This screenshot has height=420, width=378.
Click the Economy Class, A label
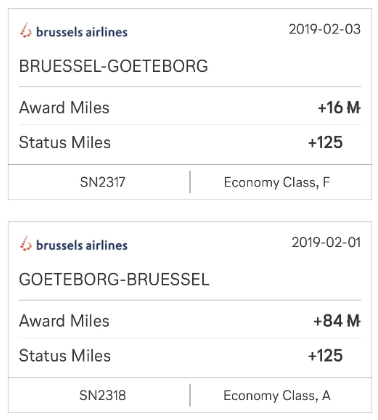(x=277, y=395)
